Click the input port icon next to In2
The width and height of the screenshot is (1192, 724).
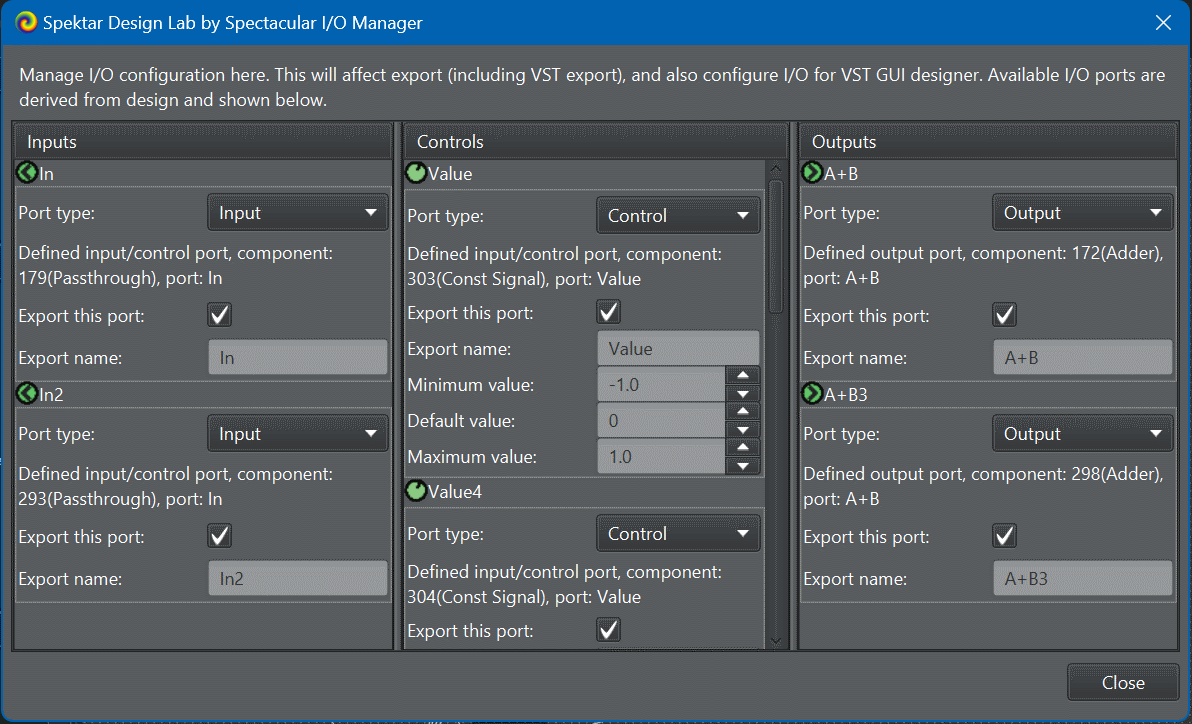pyautogui.click(x=27, y=394)
